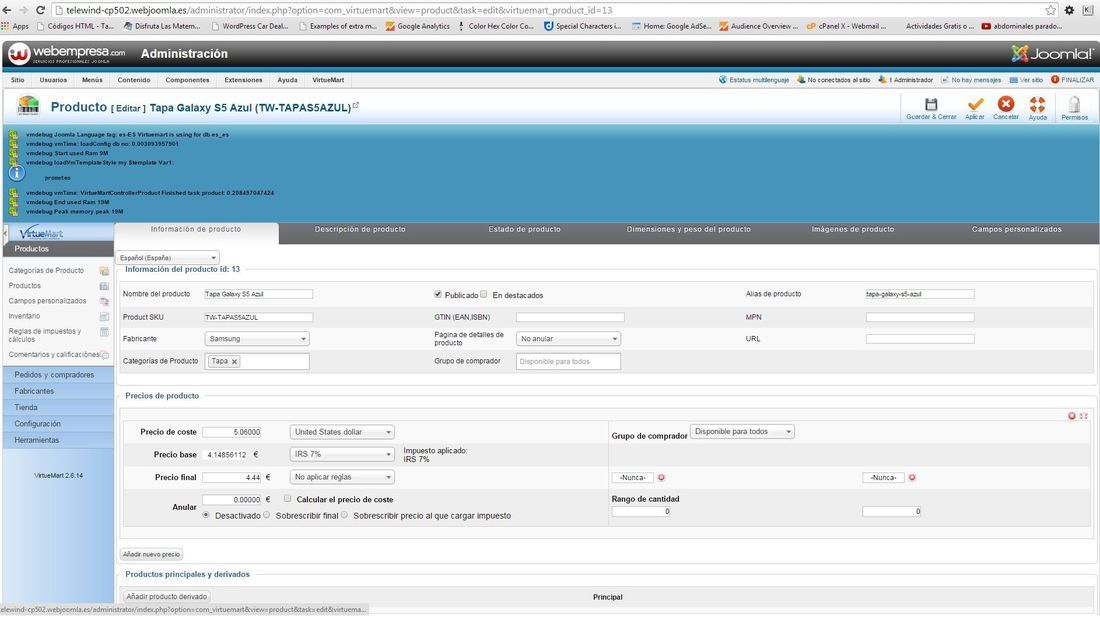Click the Inventario sidebar icon
Image resolution: width=1100 pixels, height=630 pixels.
[x=104, y=316]
